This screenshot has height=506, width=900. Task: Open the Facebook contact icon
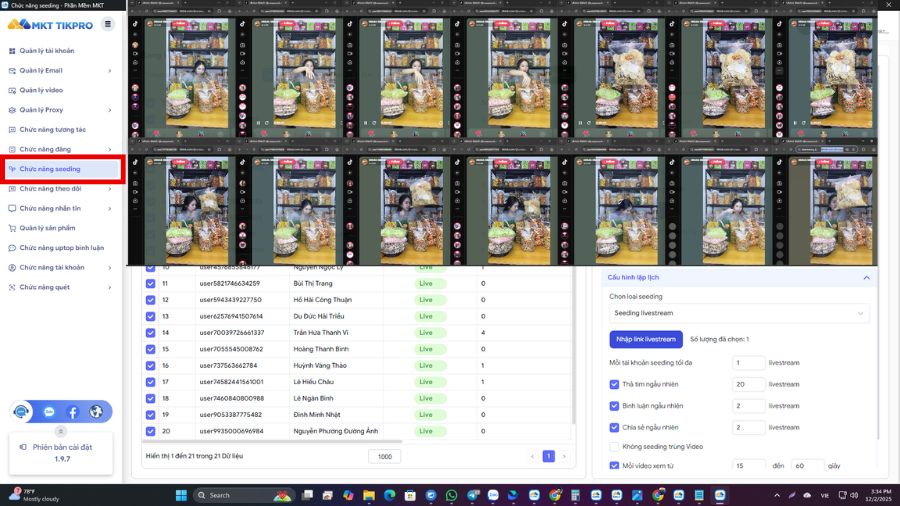(x=73, y=412)
